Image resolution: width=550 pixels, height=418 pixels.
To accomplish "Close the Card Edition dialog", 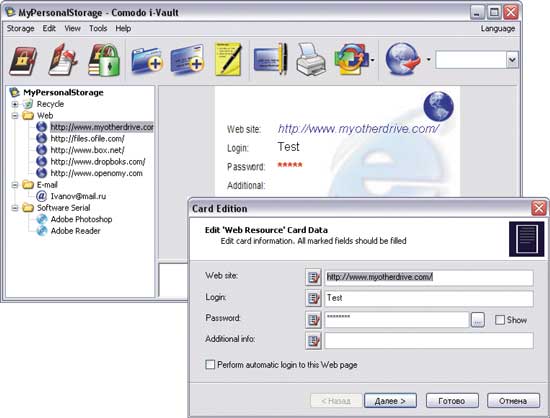I will pos(539,208).
